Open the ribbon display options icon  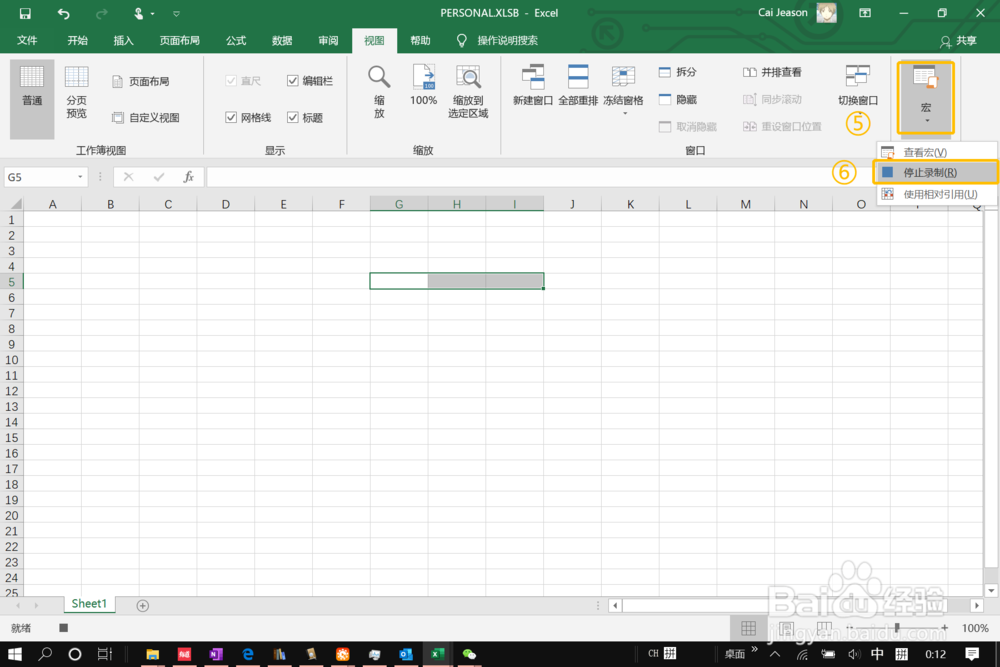point(865,13)
